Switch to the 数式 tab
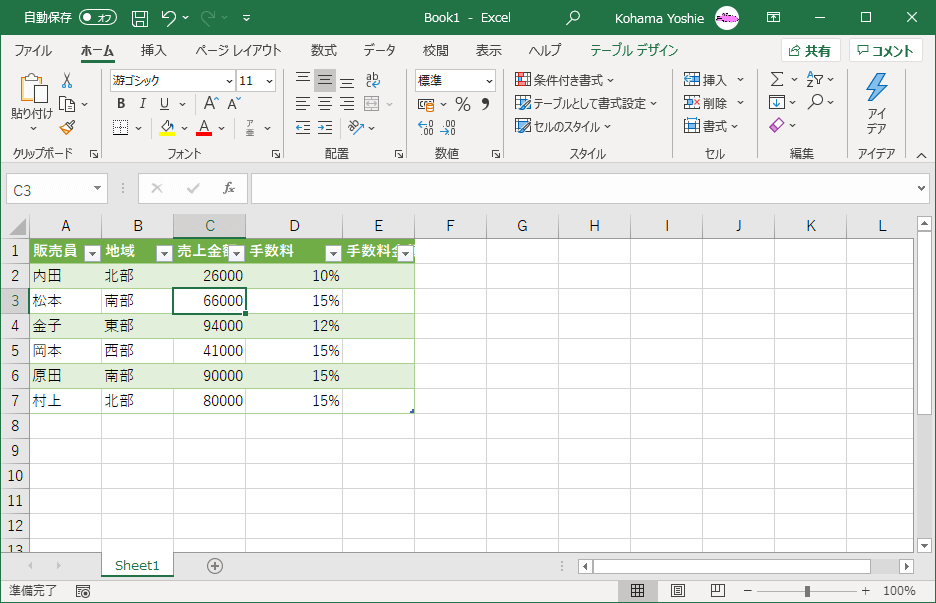The image size is (936, 603). point(324,50)
